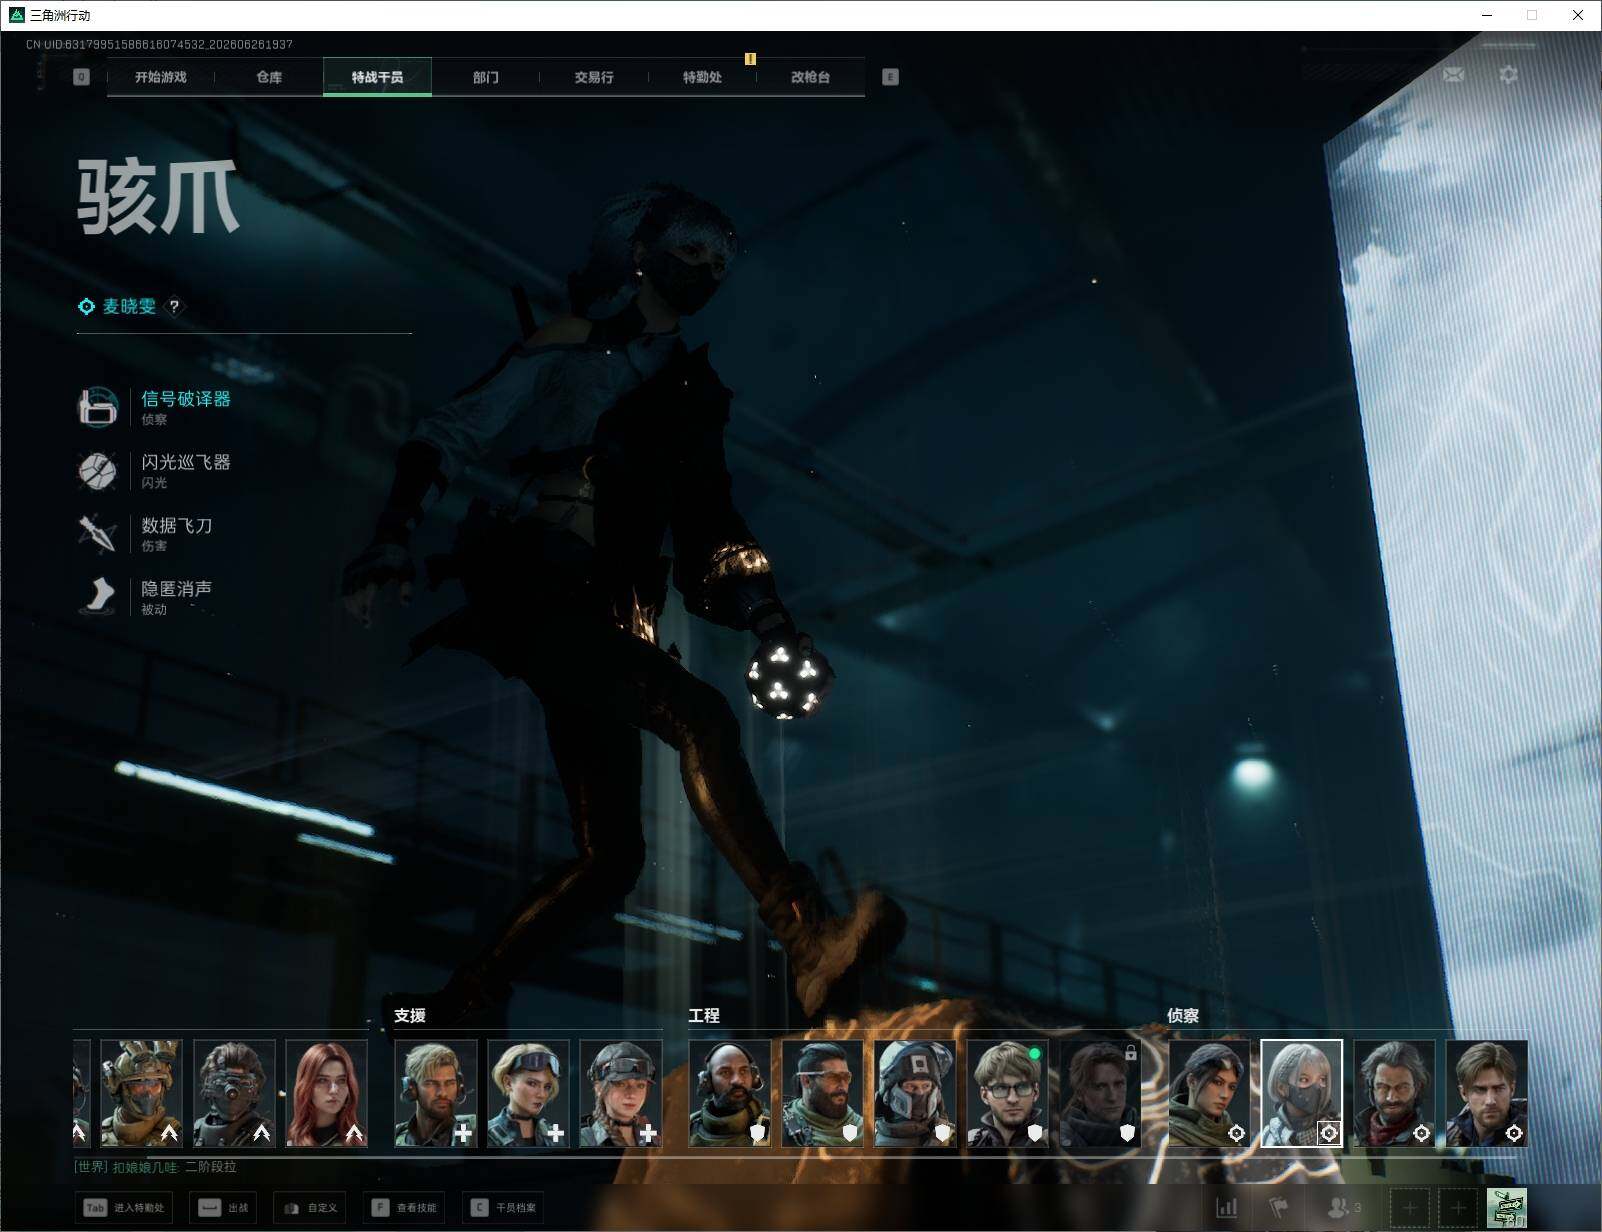1602x1232 pixels.
Task: Click the 侦察 category label
Action: pyautogui.click(x=1183, y=1015)
